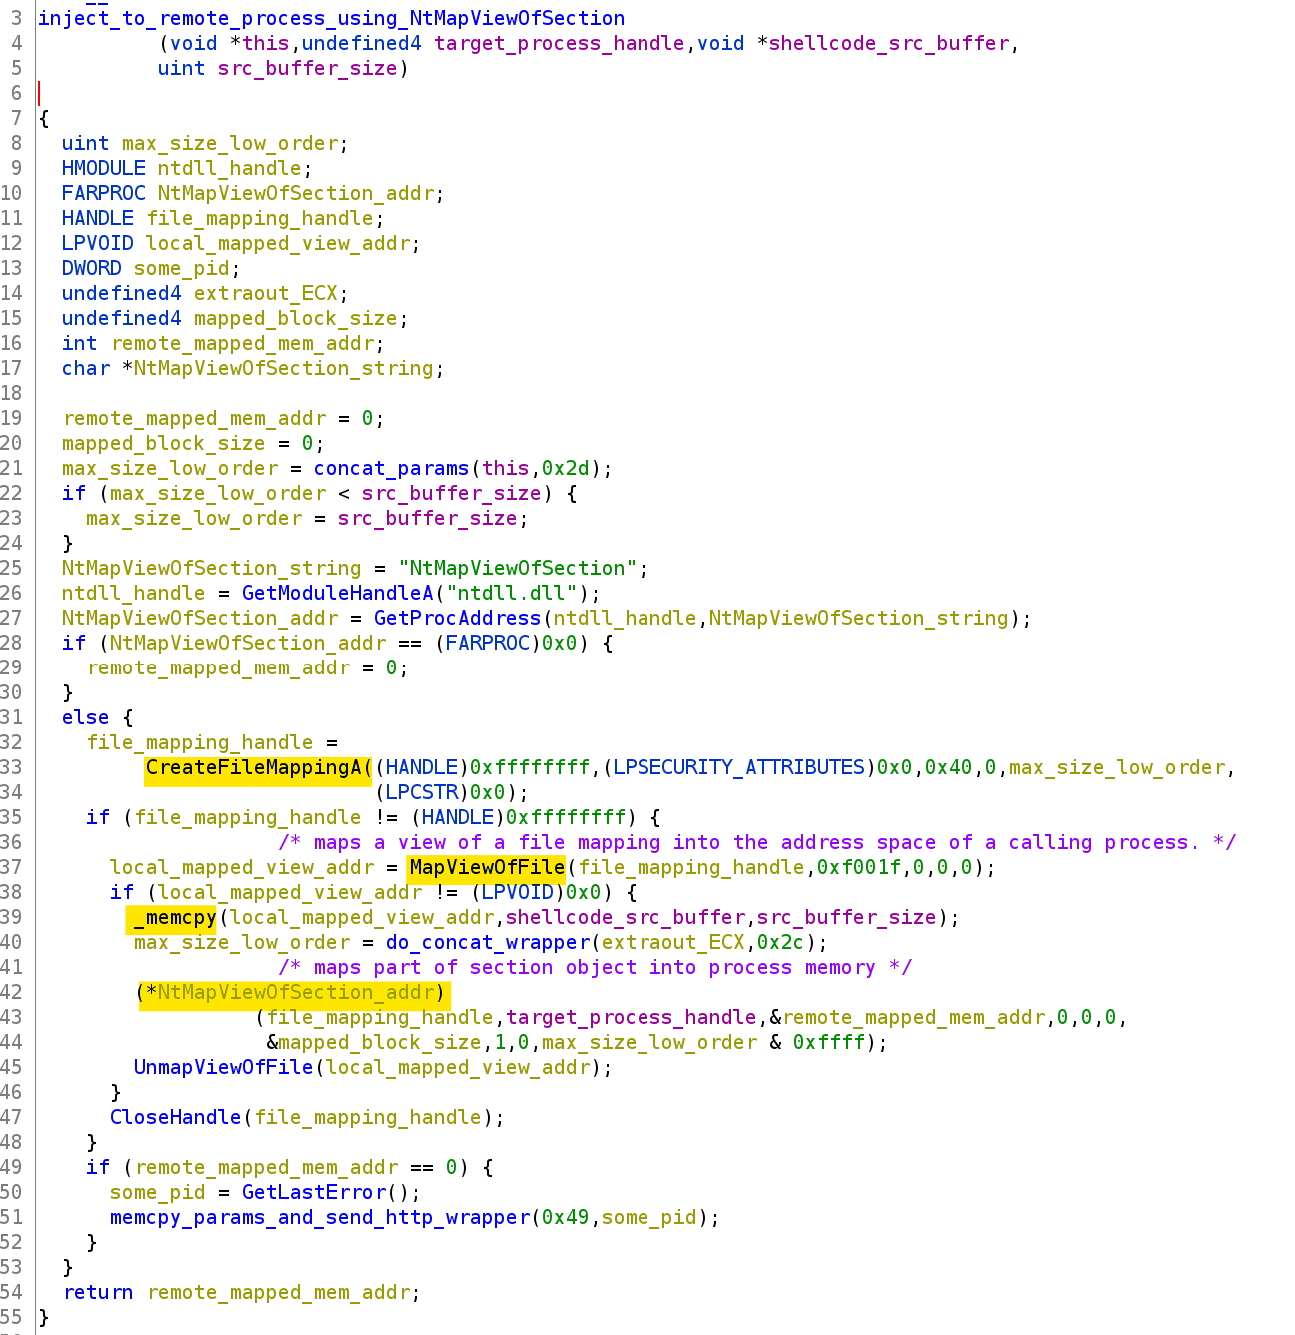1295x1335 pixels.
Task: Click the concat_params function call
Action: tap(391, 468)
